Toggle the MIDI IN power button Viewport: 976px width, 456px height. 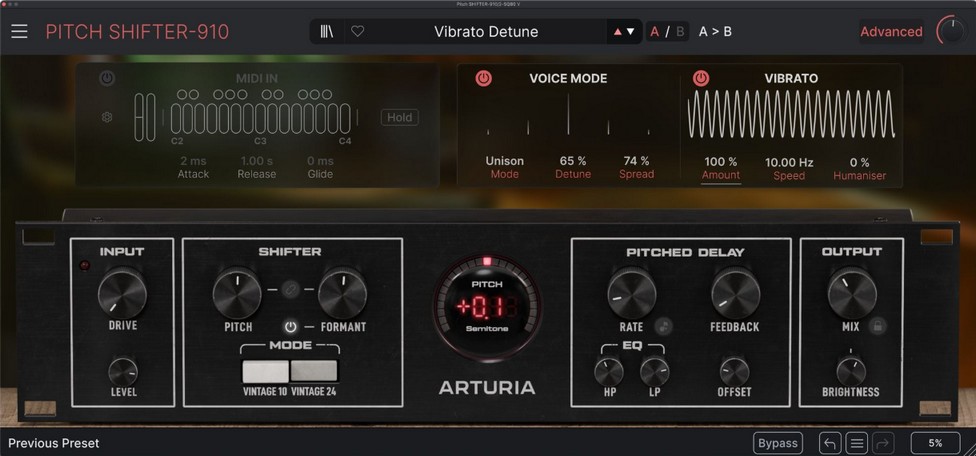[x=107, y=78]
